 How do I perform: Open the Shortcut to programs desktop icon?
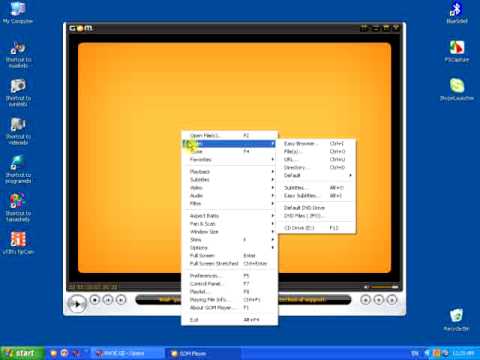[x=18, y=169]
